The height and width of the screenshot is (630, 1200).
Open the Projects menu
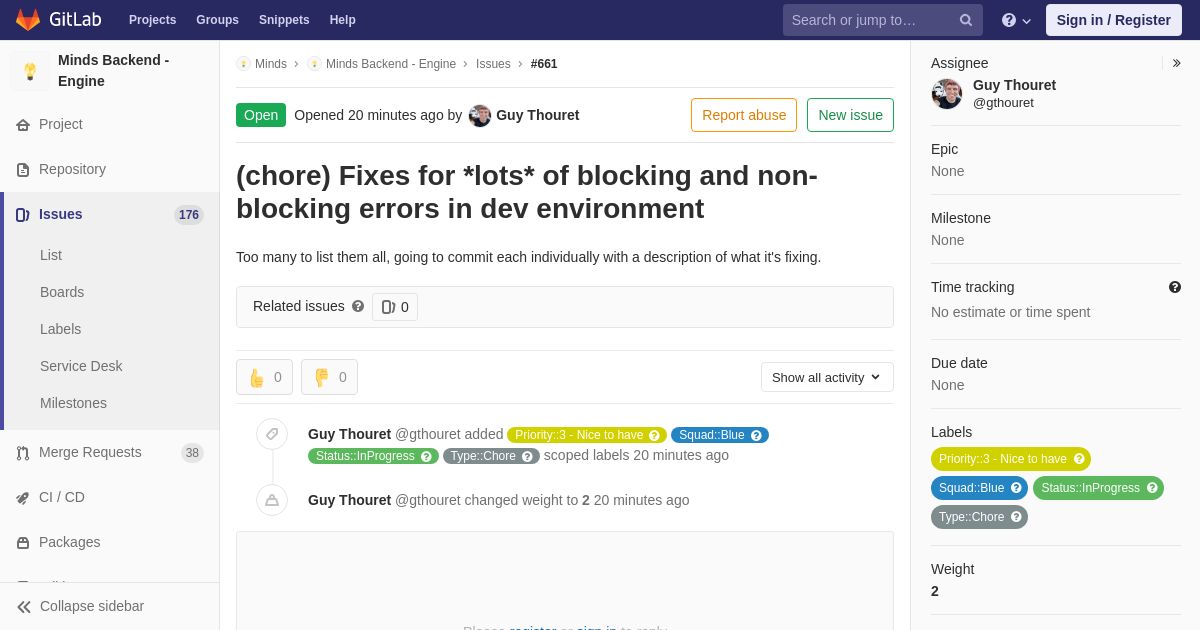point(152,20)
